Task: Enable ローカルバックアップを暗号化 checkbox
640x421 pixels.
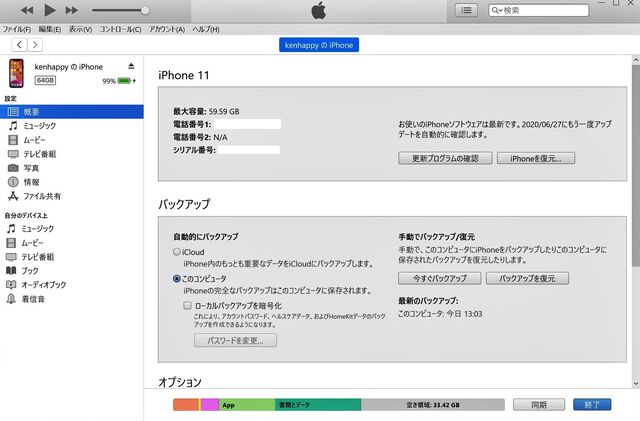Action: click(x=187, y=305)
